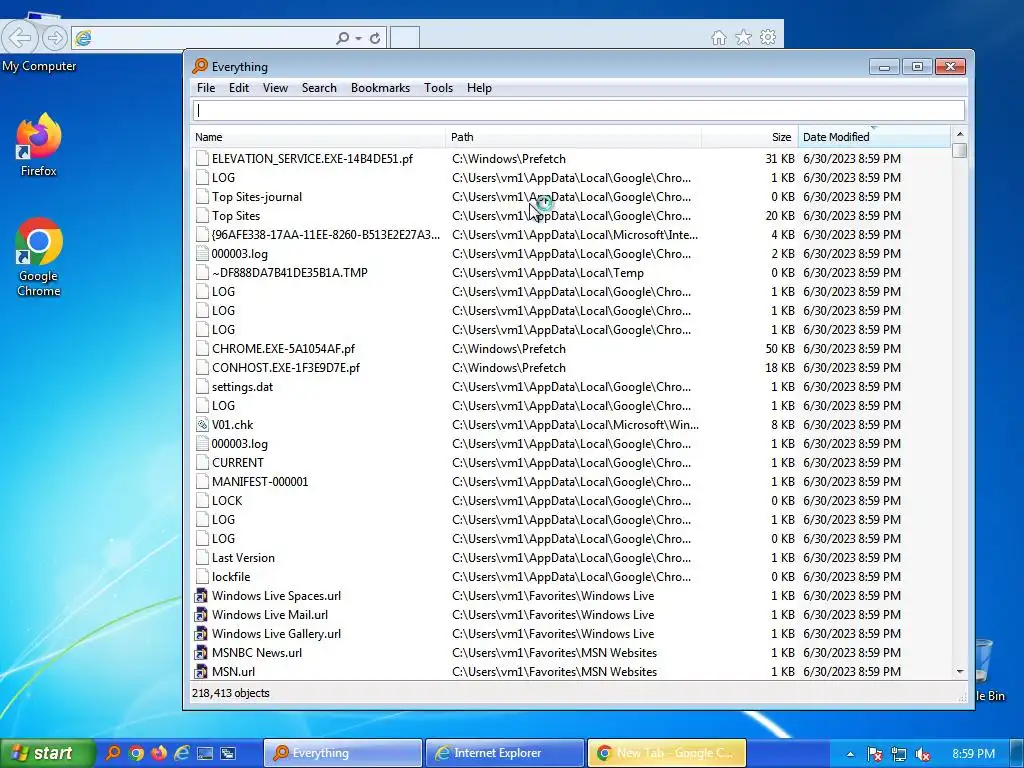Sort results by the Name column
The image size is (1024, 768).
point(319,137)
